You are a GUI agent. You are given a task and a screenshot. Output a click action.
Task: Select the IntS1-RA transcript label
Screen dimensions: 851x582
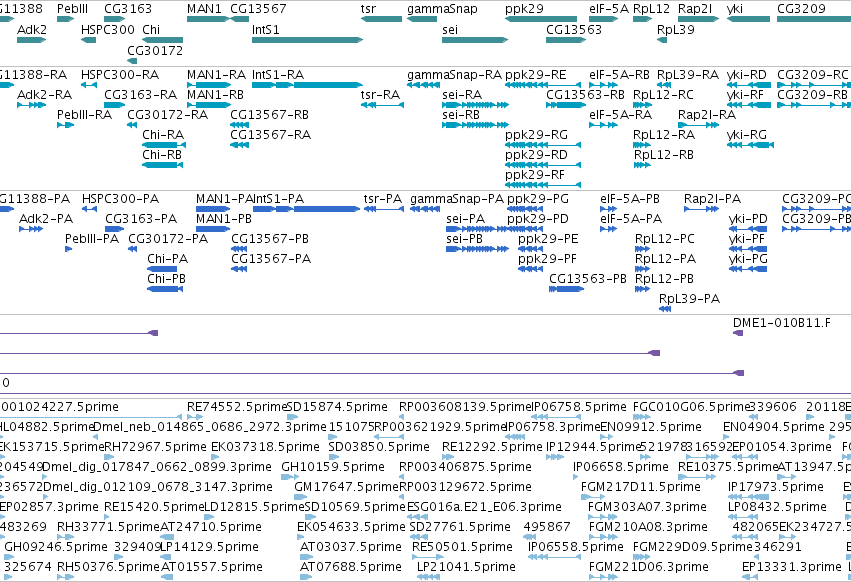tap(278, 74)
